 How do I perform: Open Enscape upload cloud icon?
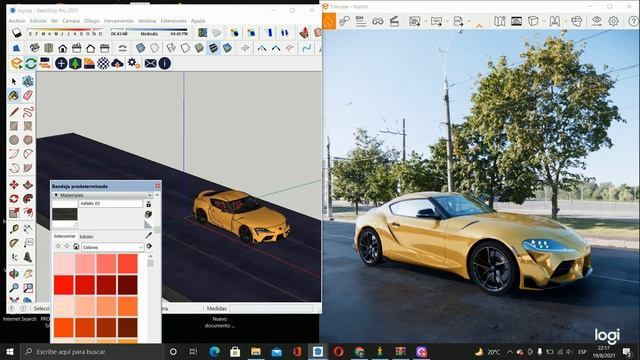pos(117,63)
